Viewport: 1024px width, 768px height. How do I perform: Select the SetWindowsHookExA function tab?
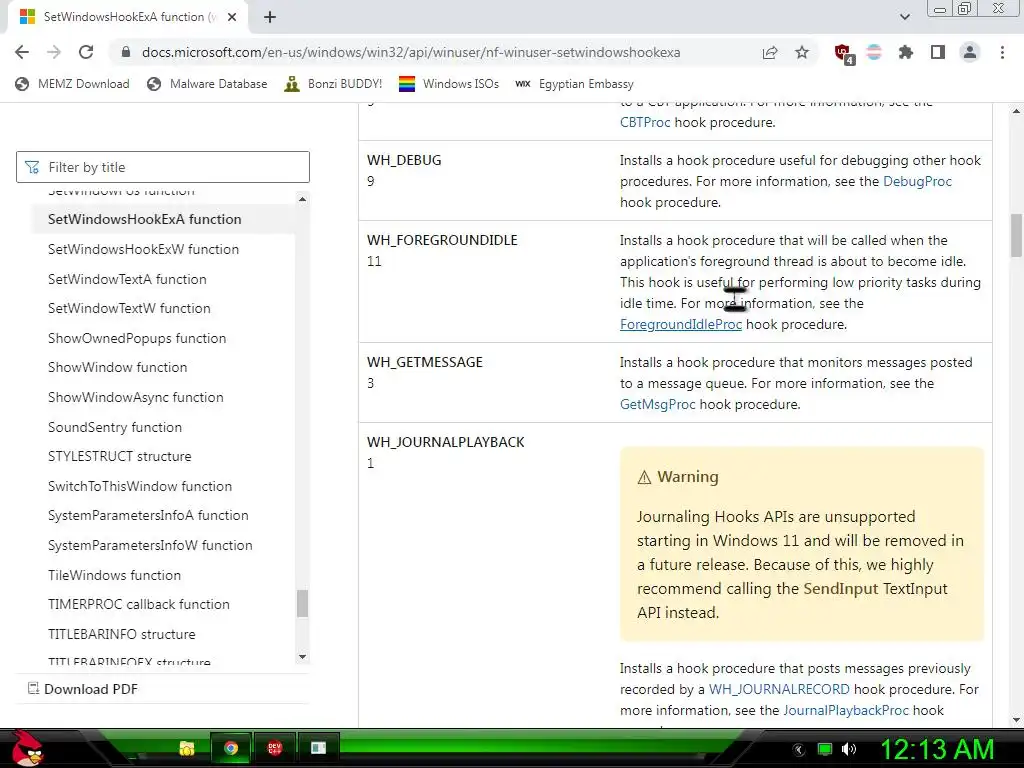tap(128, 17)
